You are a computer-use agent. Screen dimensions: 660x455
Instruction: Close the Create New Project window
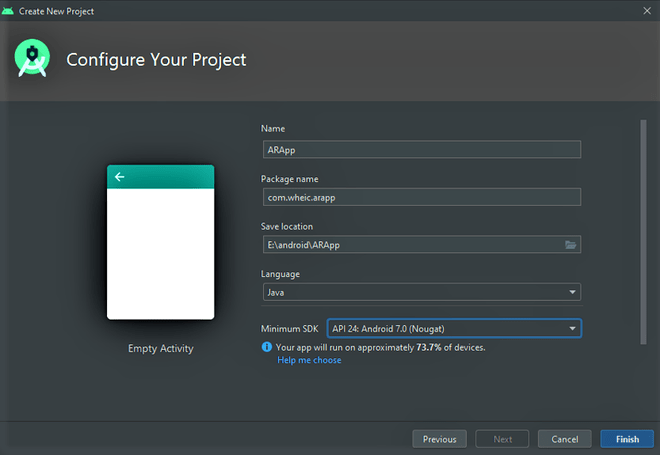[646, 9]
